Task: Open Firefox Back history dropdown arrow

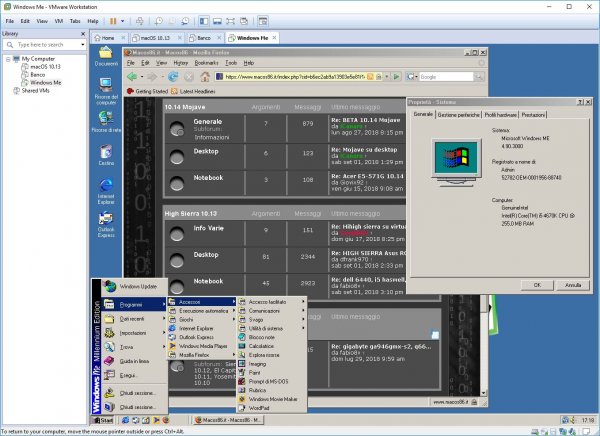Action: click(x=142, y=77)
